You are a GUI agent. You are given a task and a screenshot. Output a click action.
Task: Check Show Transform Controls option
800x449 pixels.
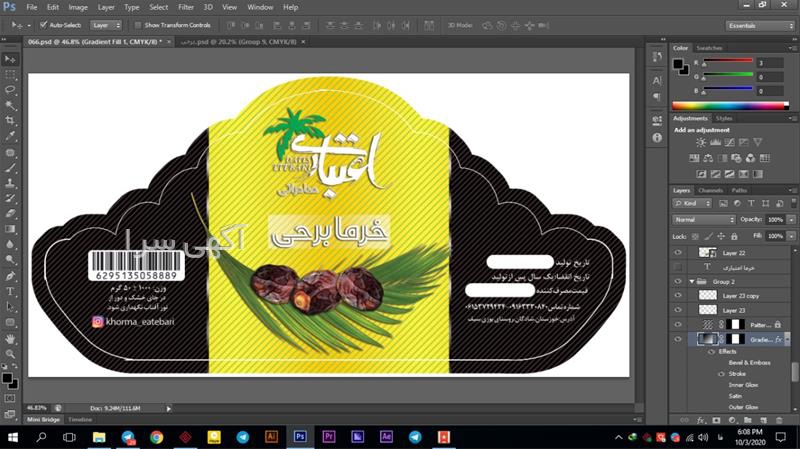[138, 24]
